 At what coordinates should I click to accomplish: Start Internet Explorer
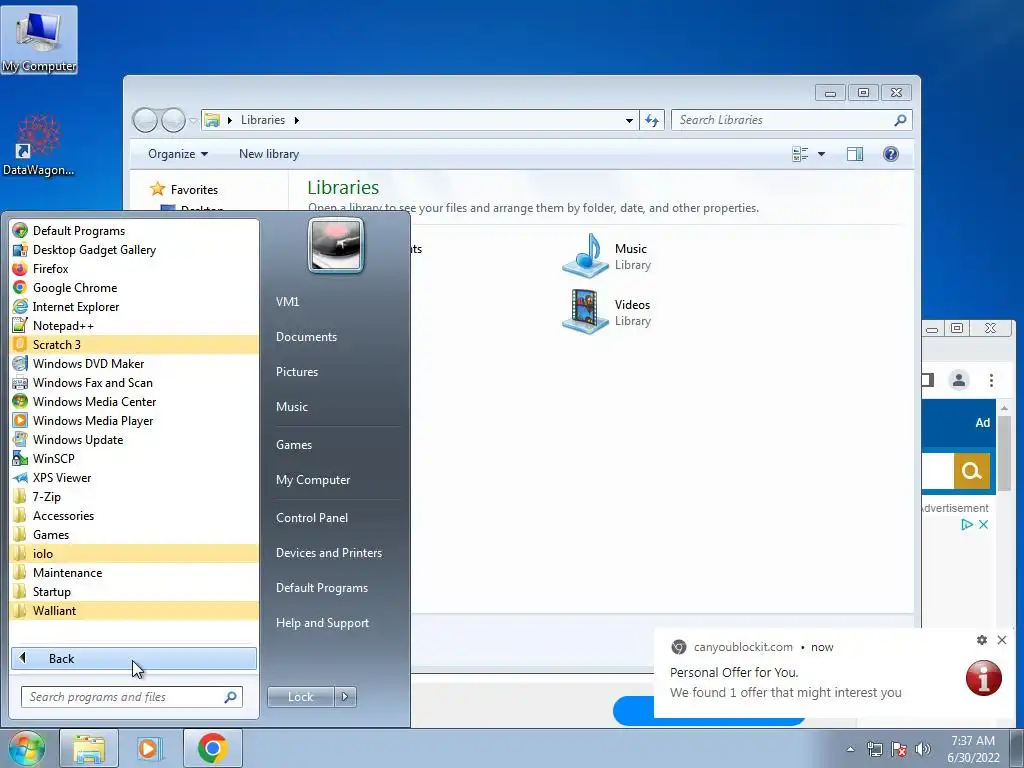pos(134,306)
